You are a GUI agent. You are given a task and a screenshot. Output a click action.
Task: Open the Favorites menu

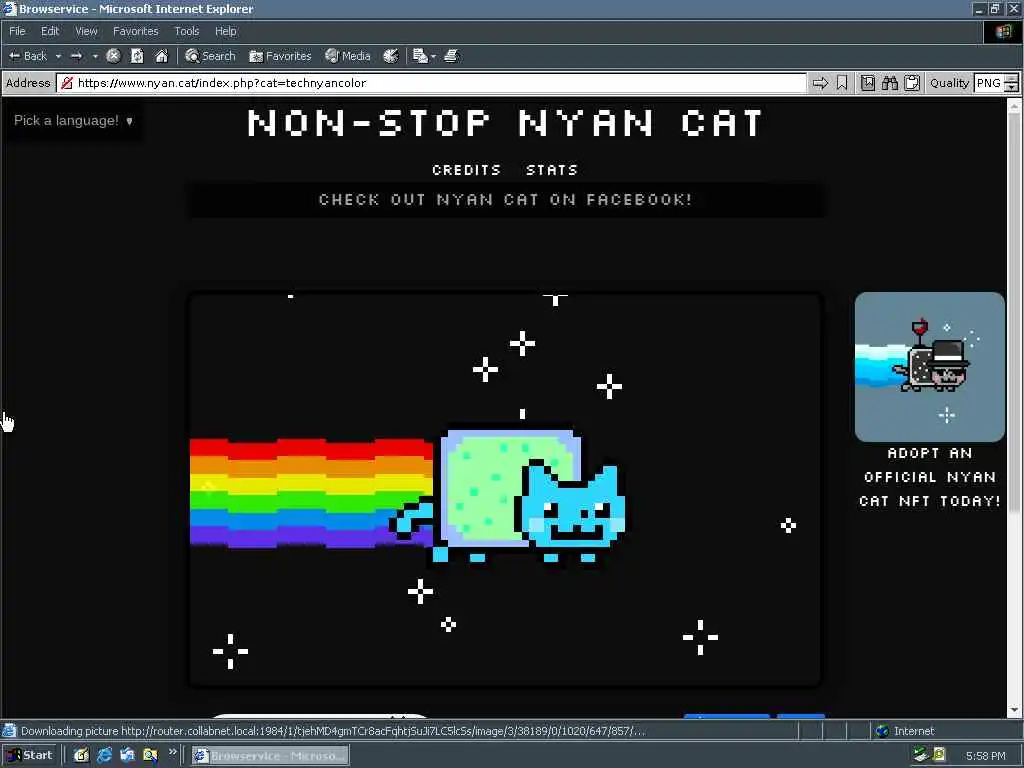pos(135,31)
